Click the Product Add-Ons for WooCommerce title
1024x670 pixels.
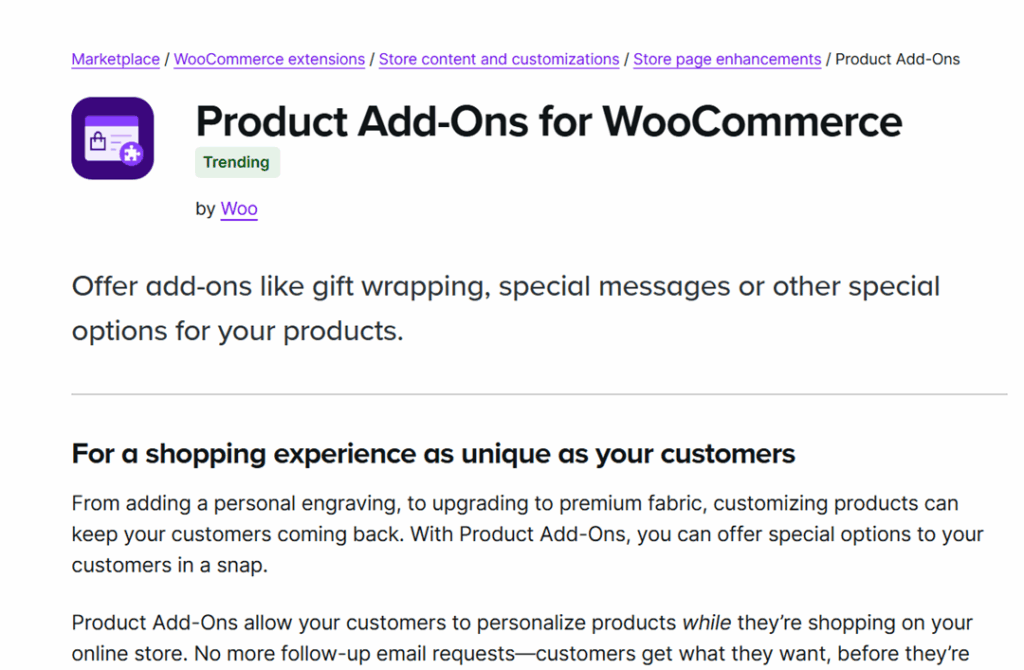pos(549,121)
